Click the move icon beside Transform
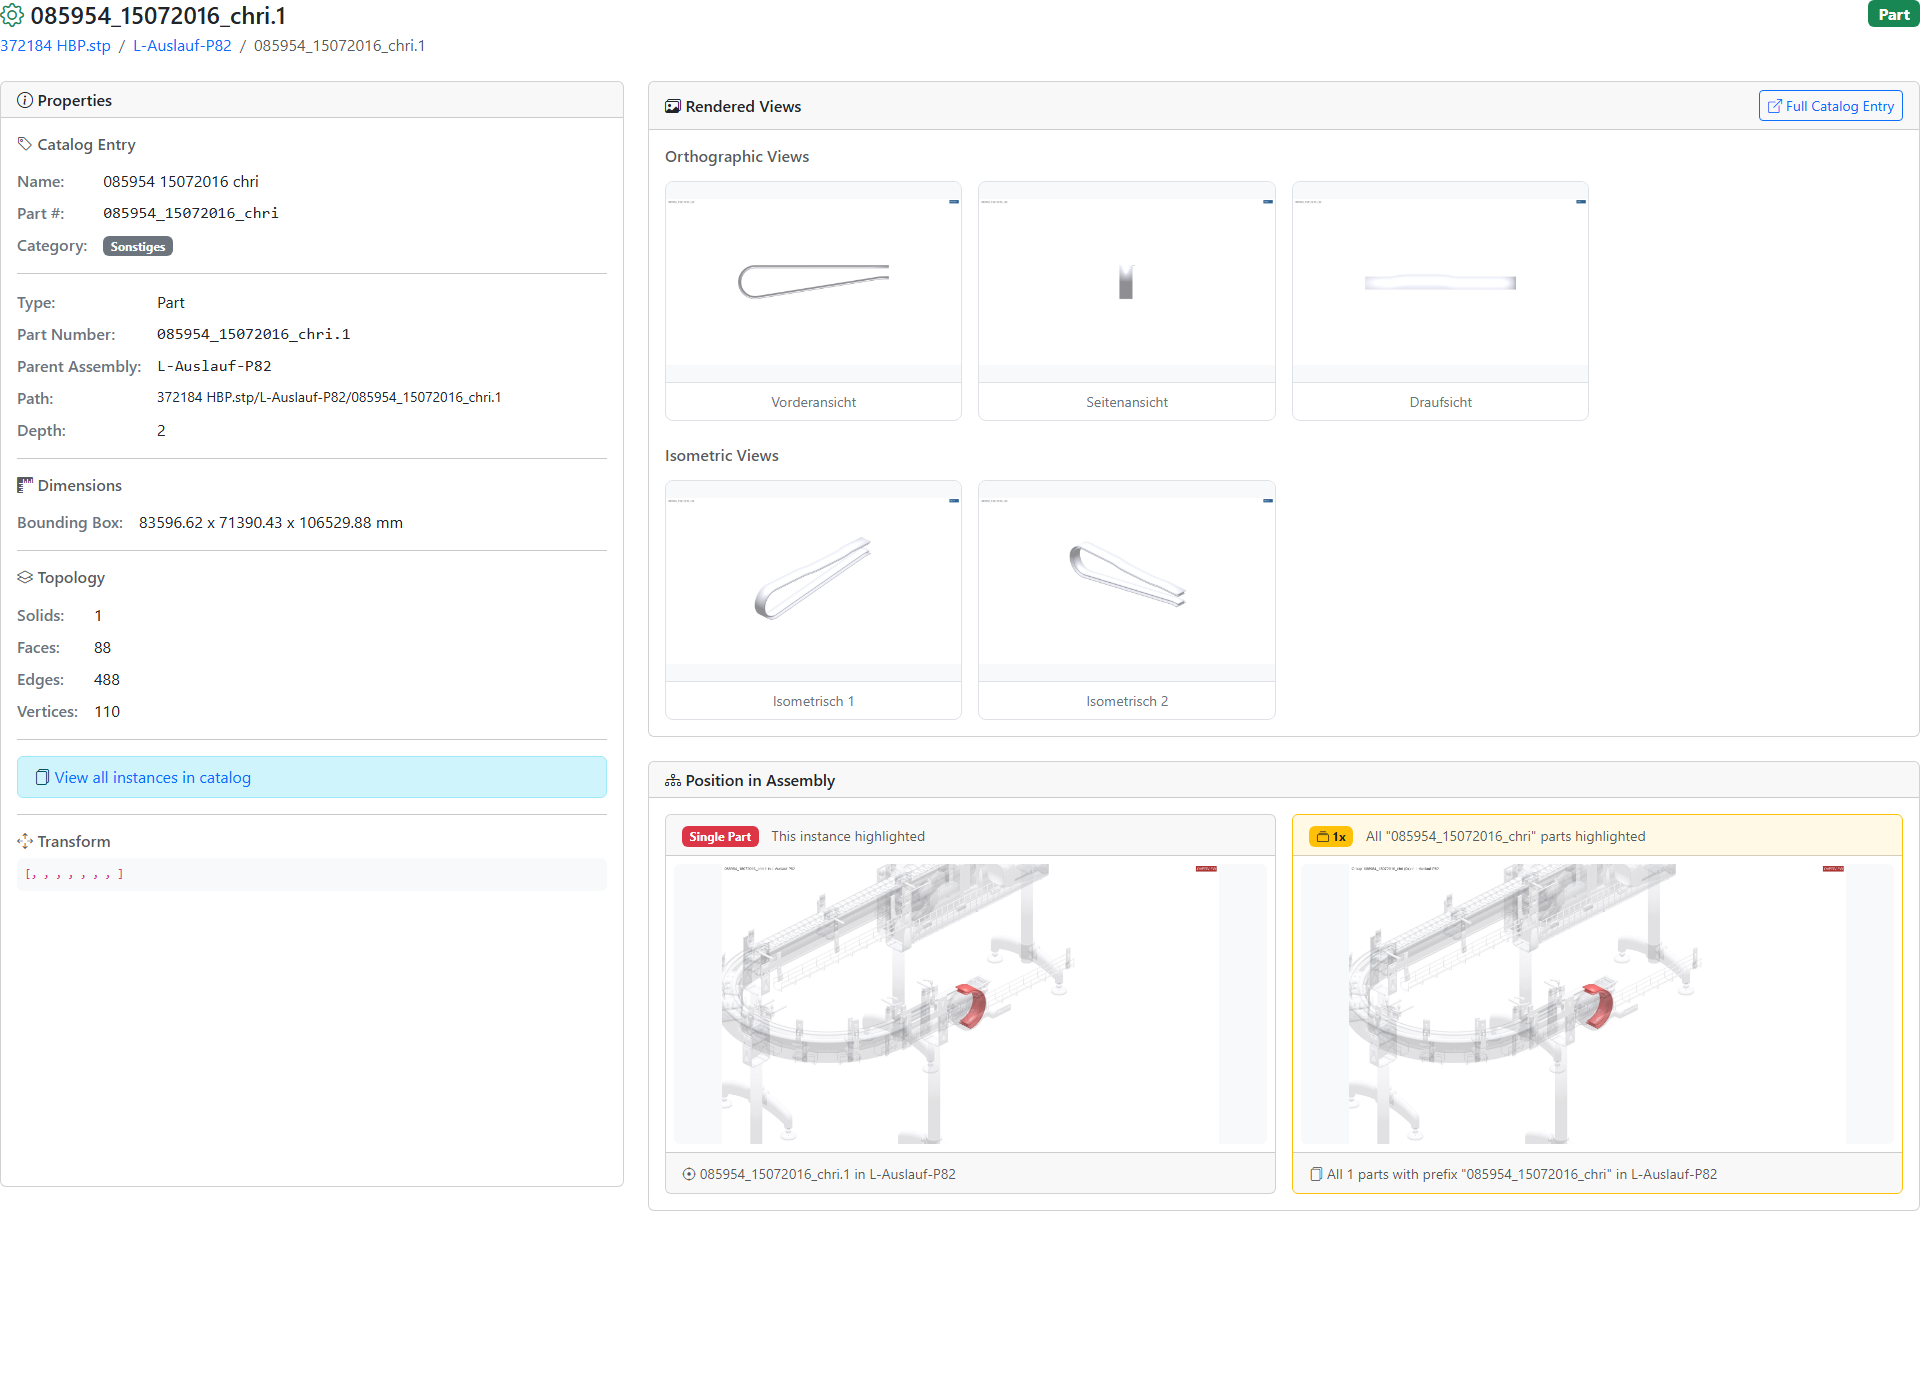Viewport: 1932px width, 1400px height. click(x=25, y=841)
